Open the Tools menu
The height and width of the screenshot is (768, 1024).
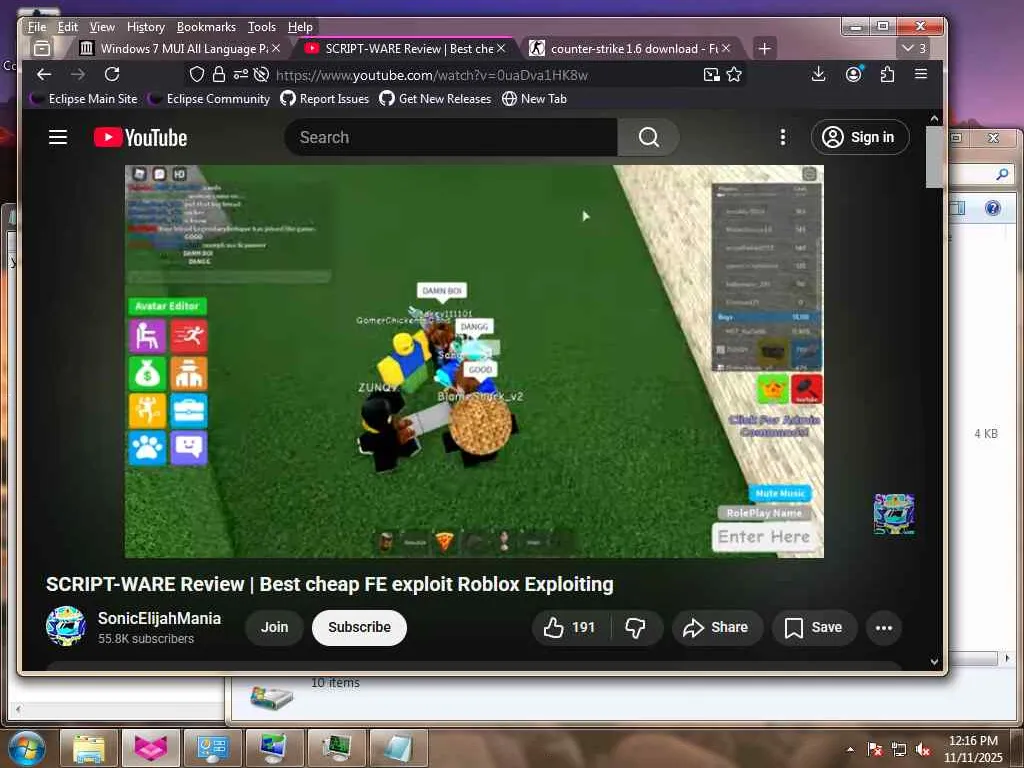click(261, 27)
